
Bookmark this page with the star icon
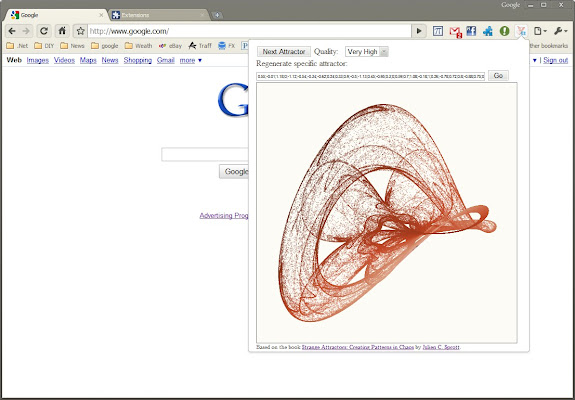81,31
